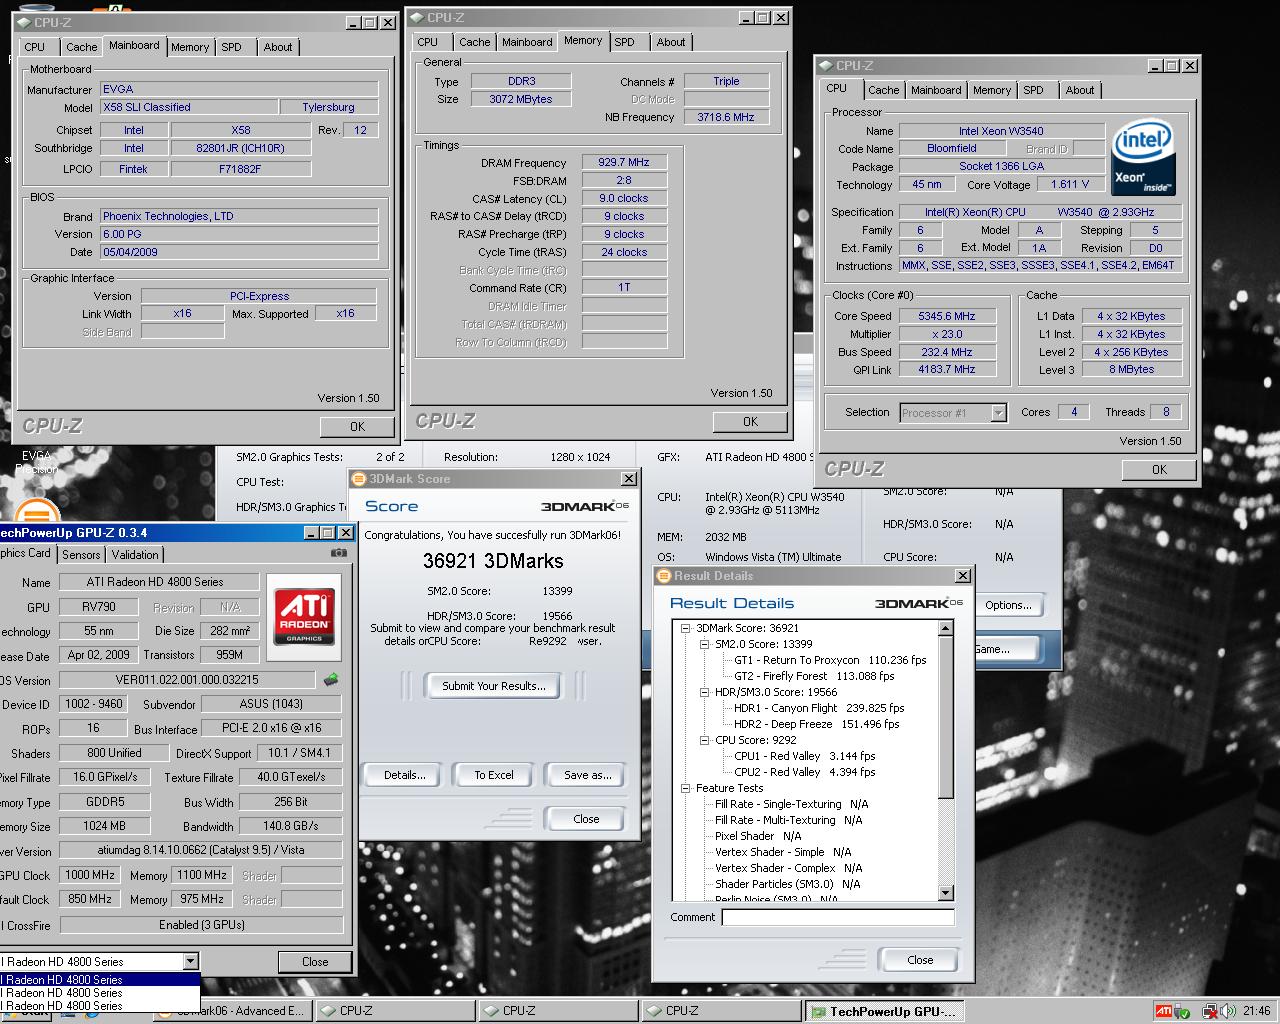Select the highlighted Radeon HD 4800 Series entry
This screenshot has height=1024, width=1280.
pos(99,980)
